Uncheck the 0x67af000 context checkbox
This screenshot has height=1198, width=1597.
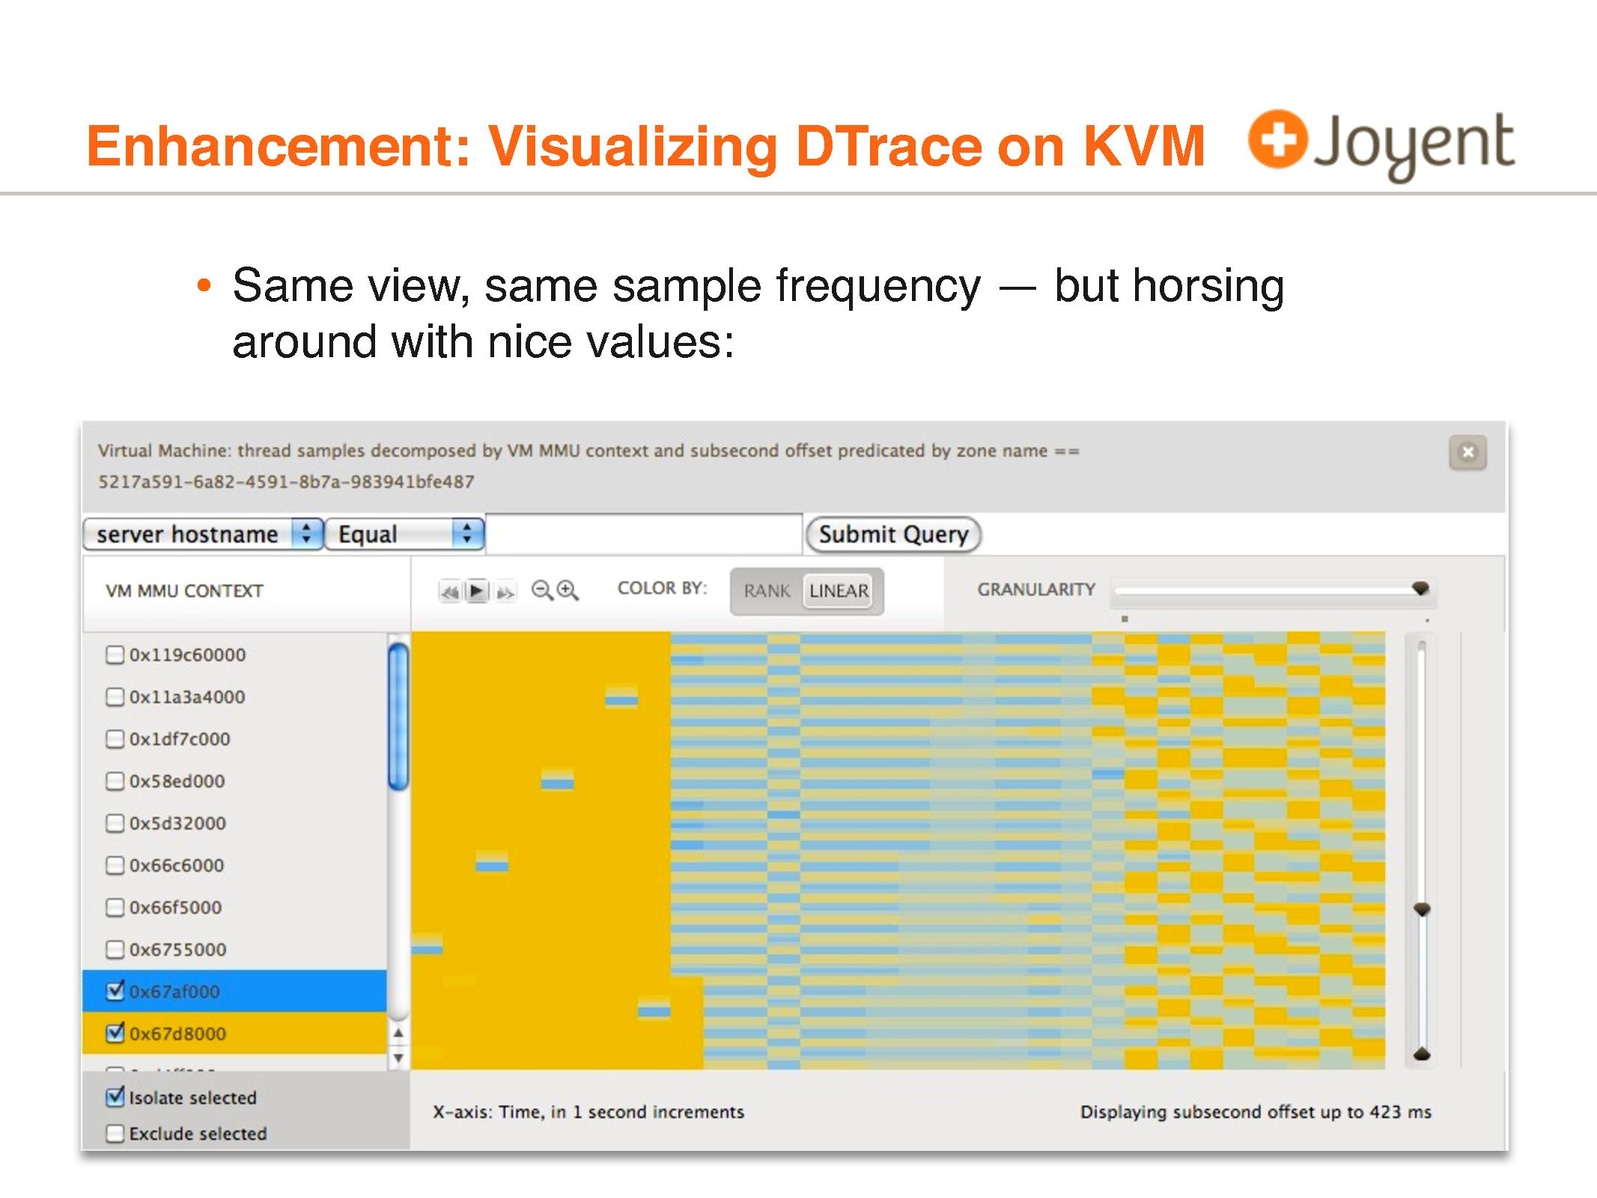click(115, 991)
